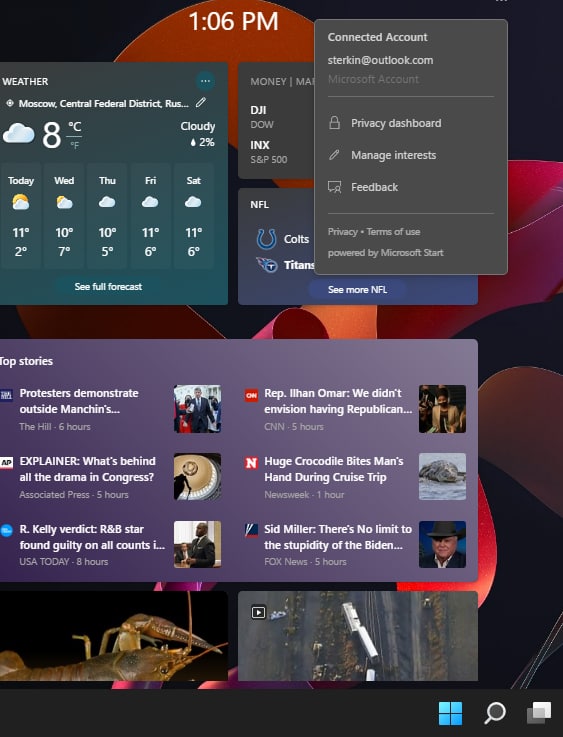Click the Top stories heading

coord(26,361)
